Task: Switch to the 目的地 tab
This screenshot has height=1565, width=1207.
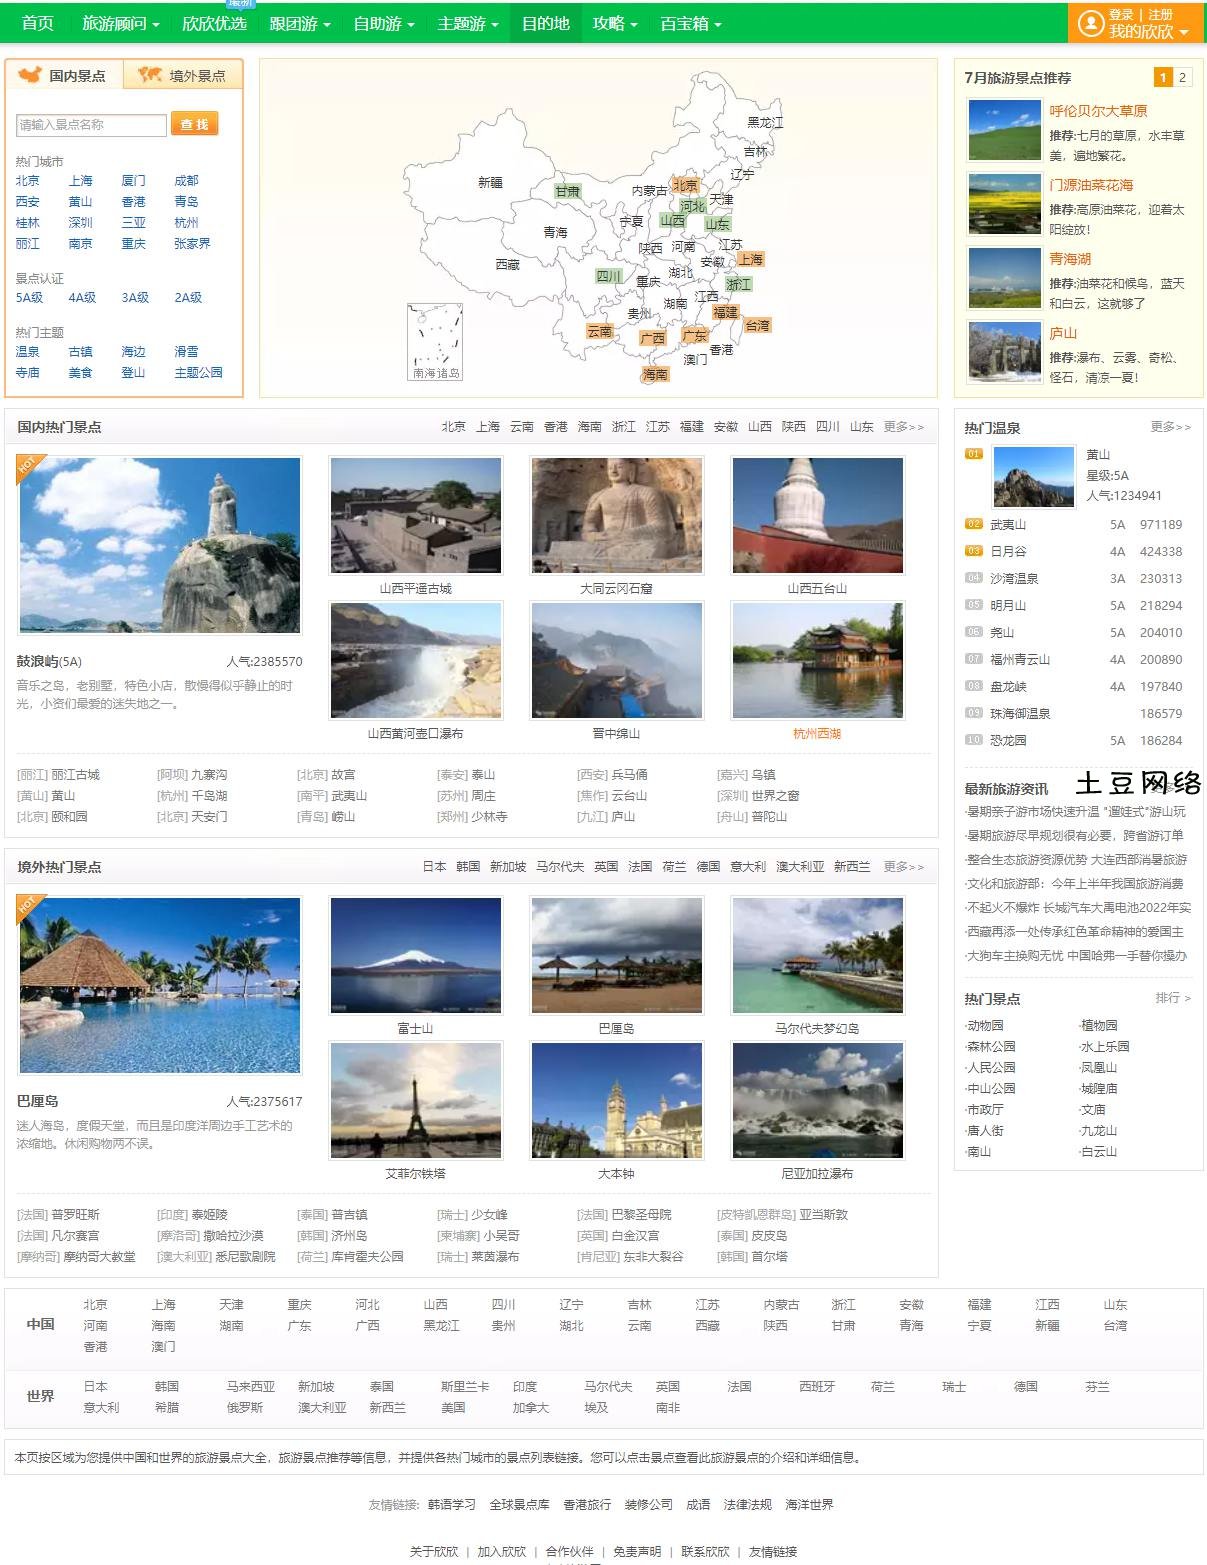Action: [544, 23]
